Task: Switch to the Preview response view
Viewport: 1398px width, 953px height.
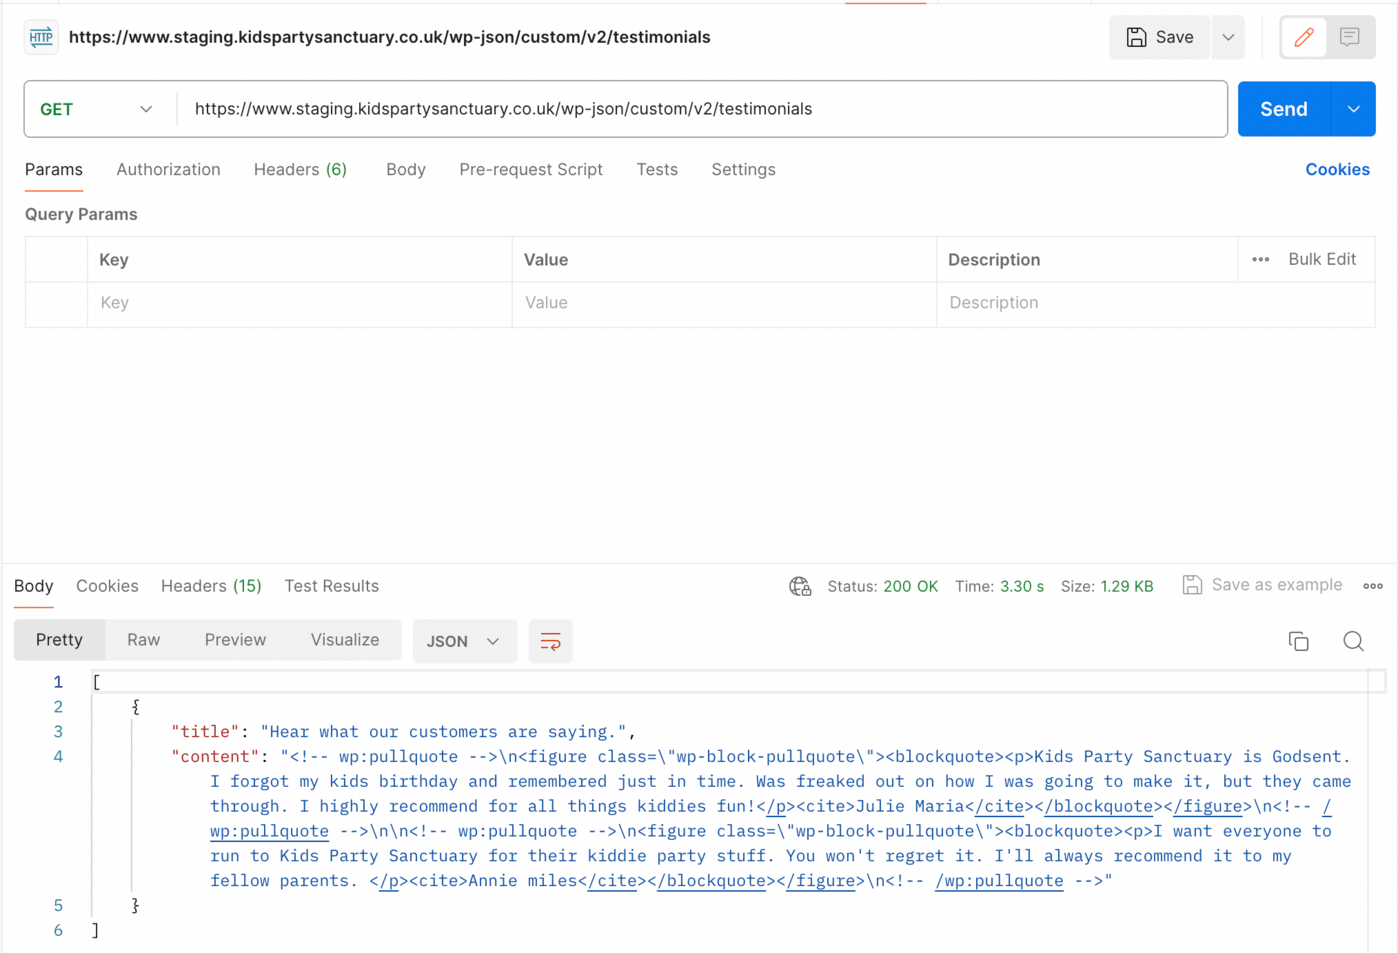Action: point(235,640)
